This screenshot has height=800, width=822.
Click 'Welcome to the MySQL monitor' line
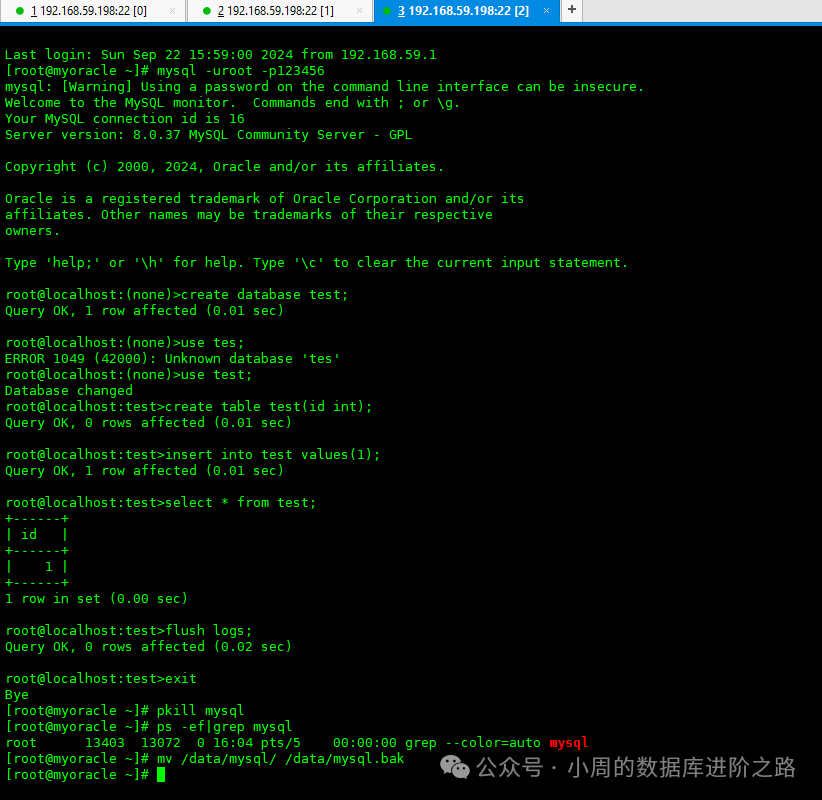(233, 103)
